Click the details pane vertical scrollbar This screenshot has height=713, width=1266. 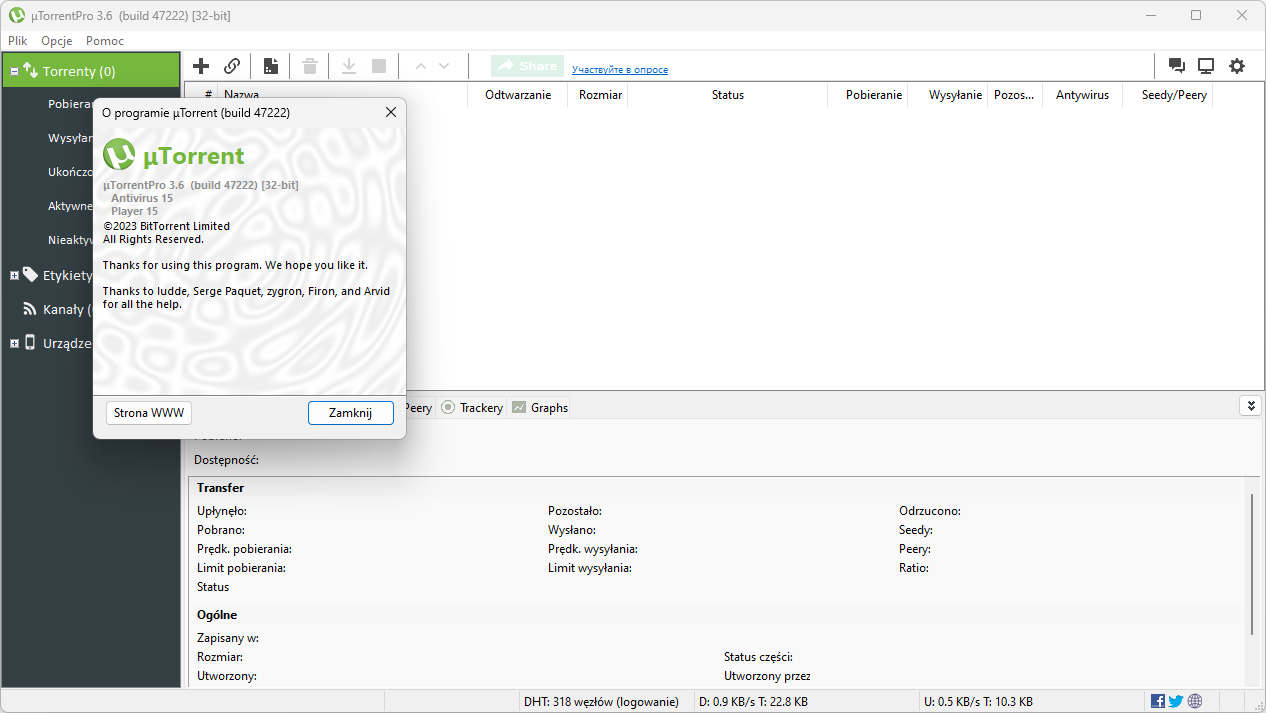point(1252,562)
